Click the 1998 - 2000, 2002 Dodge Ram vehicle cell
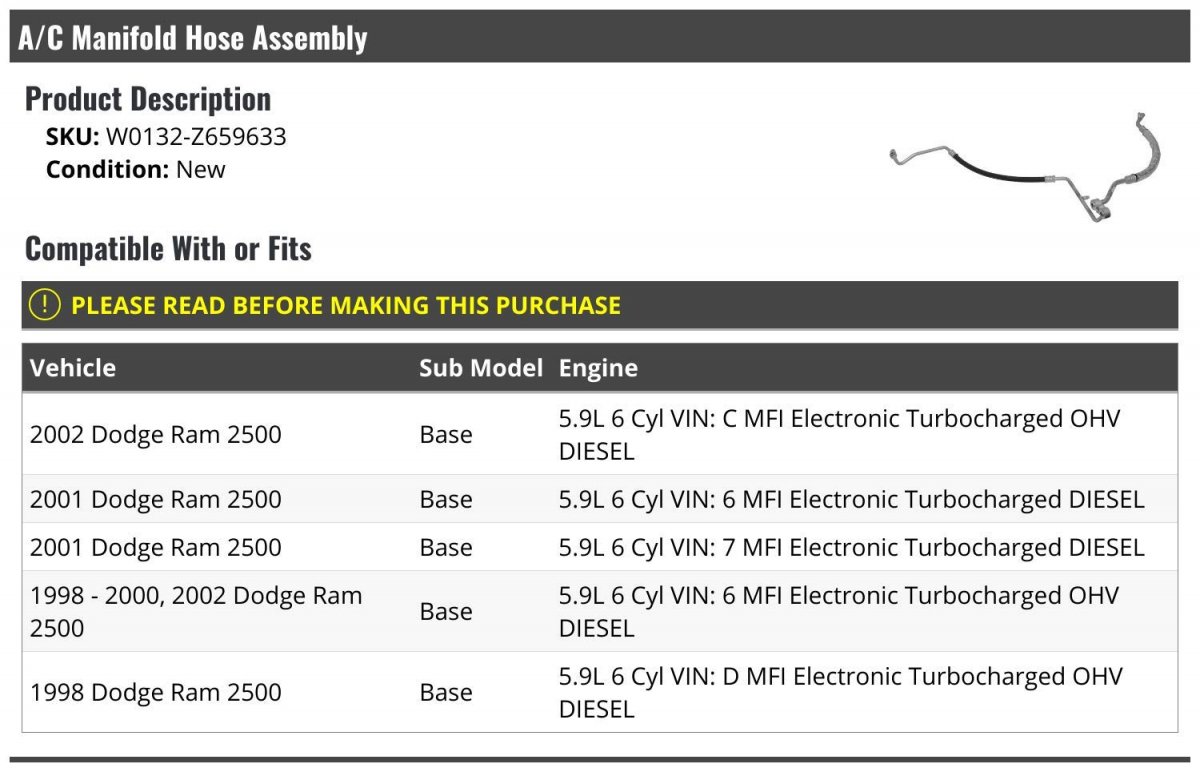The height and width of the screenshot is (772, 1200). [196, 611]
